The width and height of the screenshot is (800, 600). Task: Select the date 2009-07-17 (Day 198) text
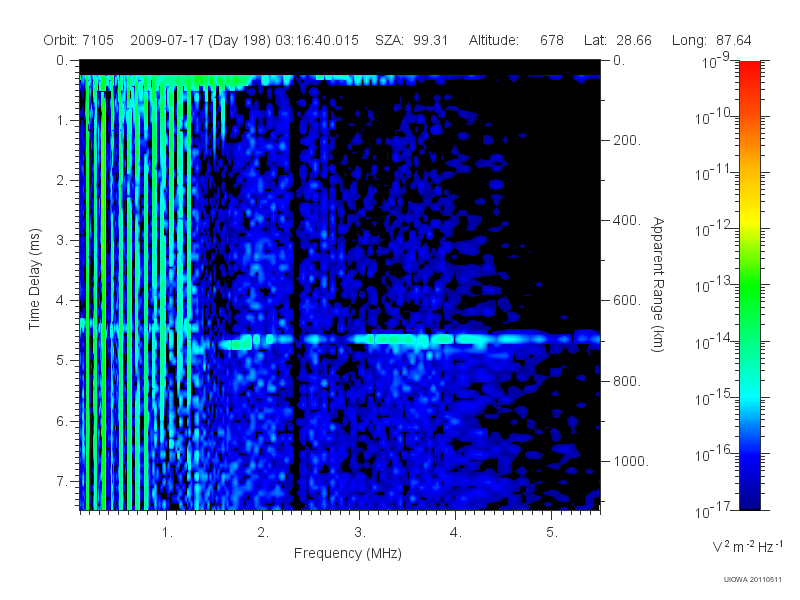tap(200, 40)
